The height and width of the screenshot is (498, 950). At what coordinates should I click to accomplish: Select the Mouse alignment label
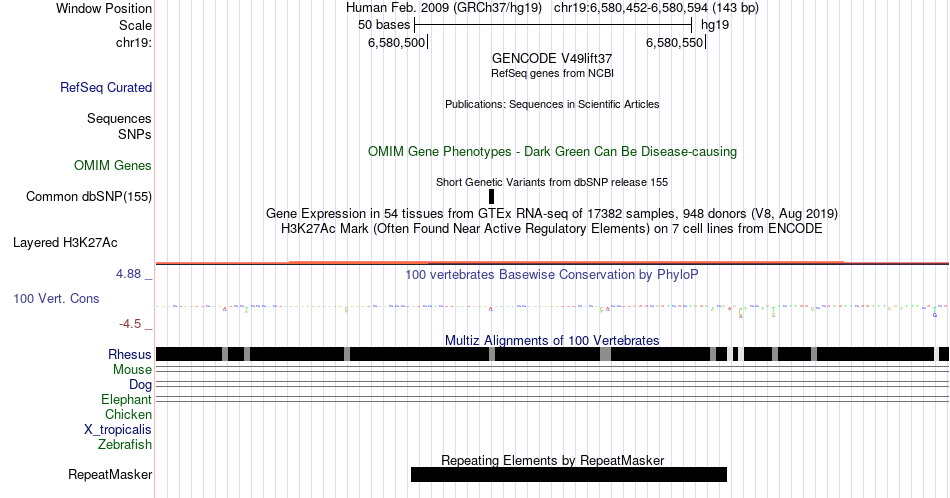132,370
